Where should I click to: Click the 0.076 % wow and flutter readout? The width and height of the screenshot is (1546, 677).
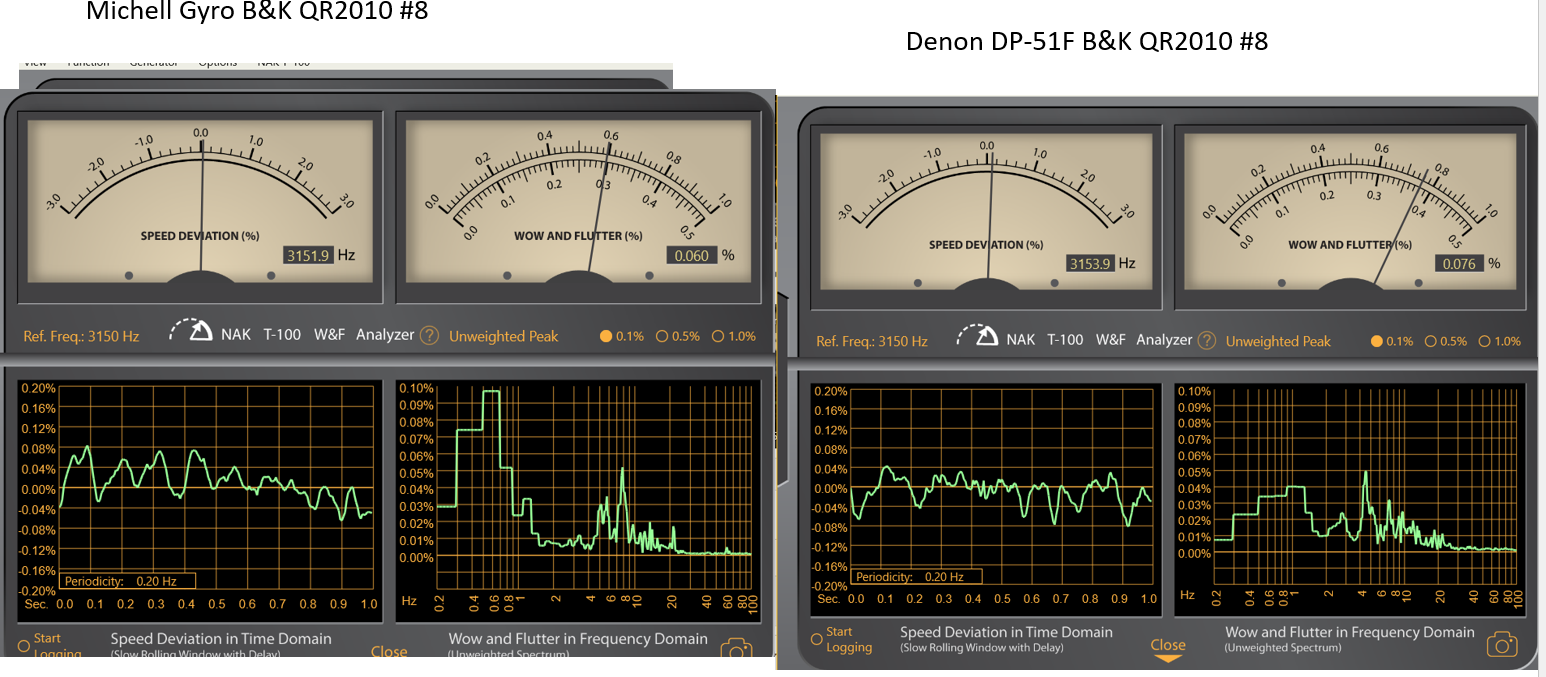pos(1461,263)
